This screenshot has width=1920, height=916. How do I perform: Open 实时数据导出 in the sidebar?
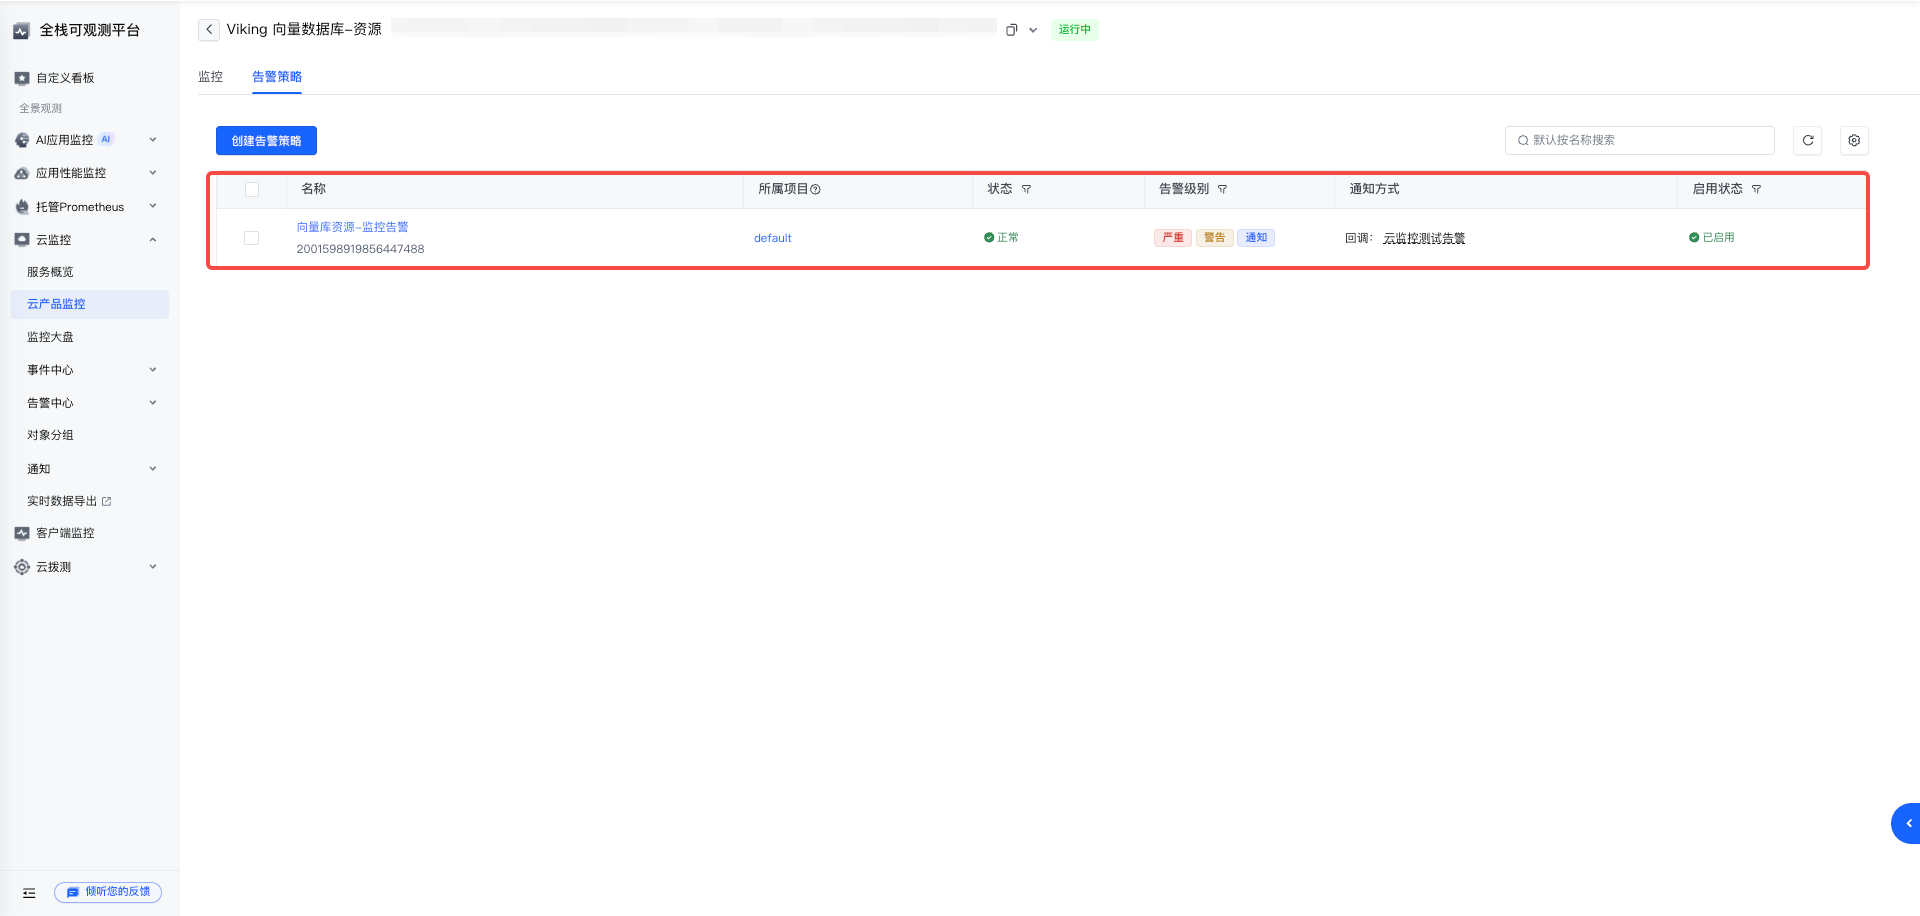pyautogui.click(x=62, y=501)
